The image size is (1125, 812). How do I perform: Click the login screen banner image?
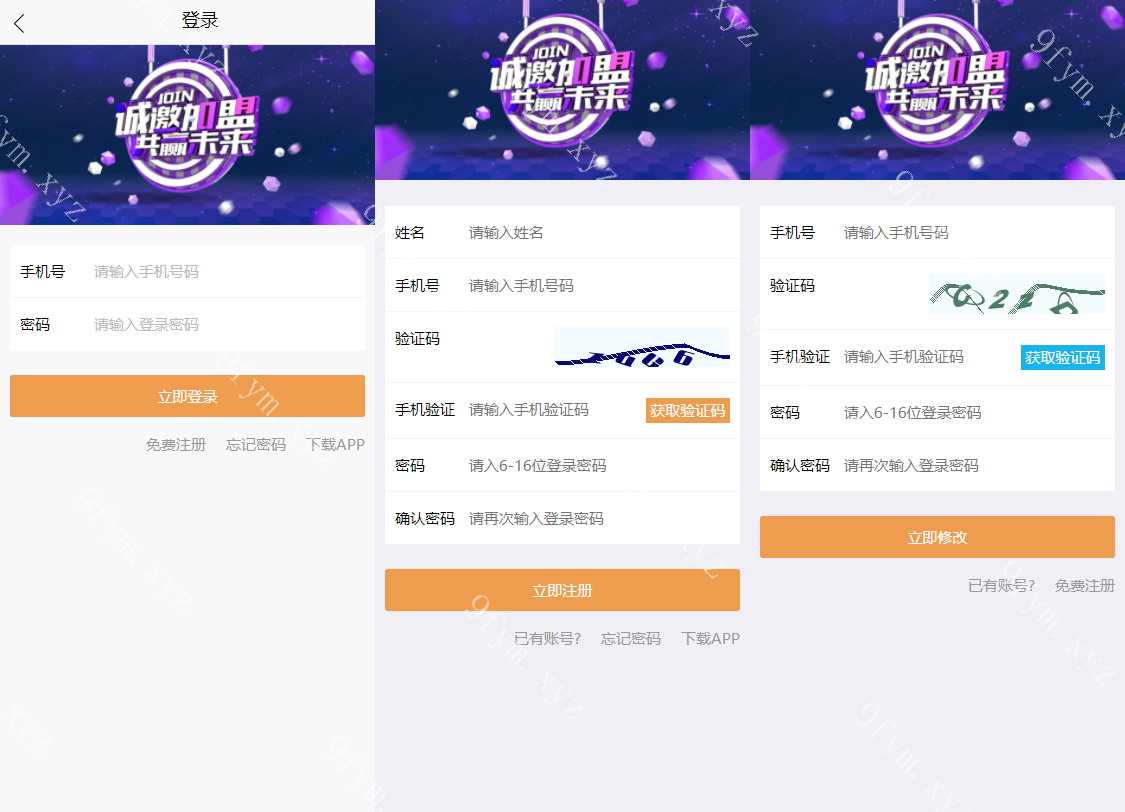click(187, 135)
